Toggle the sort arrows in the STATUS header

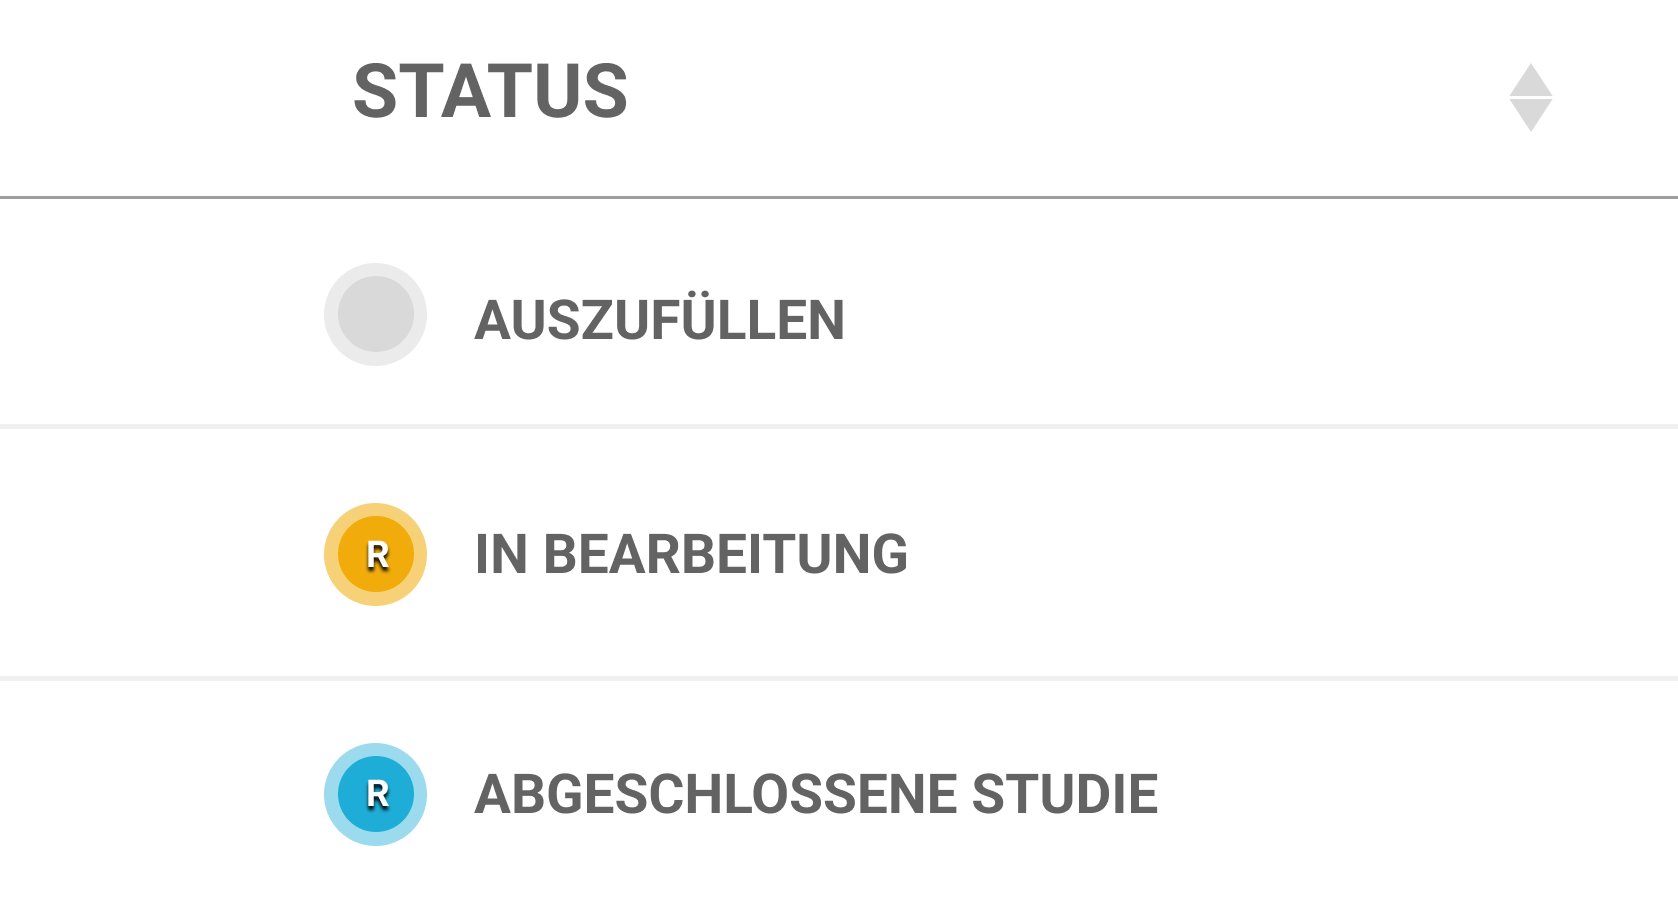1530,97
